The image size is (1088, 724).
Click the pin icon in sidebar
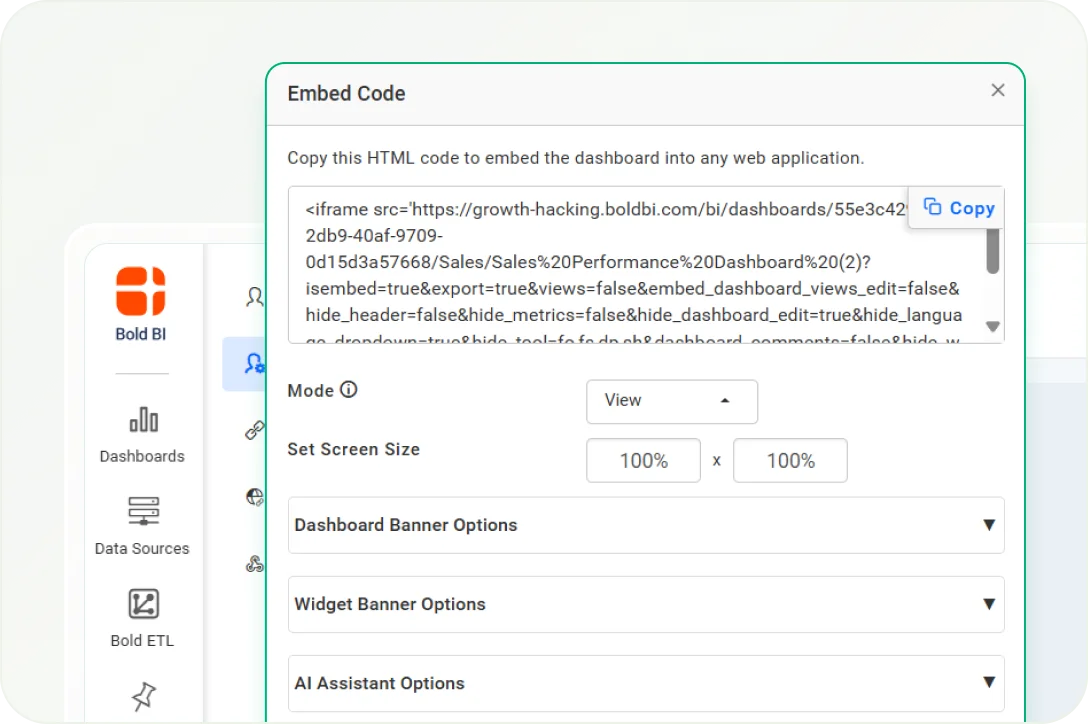143,698
